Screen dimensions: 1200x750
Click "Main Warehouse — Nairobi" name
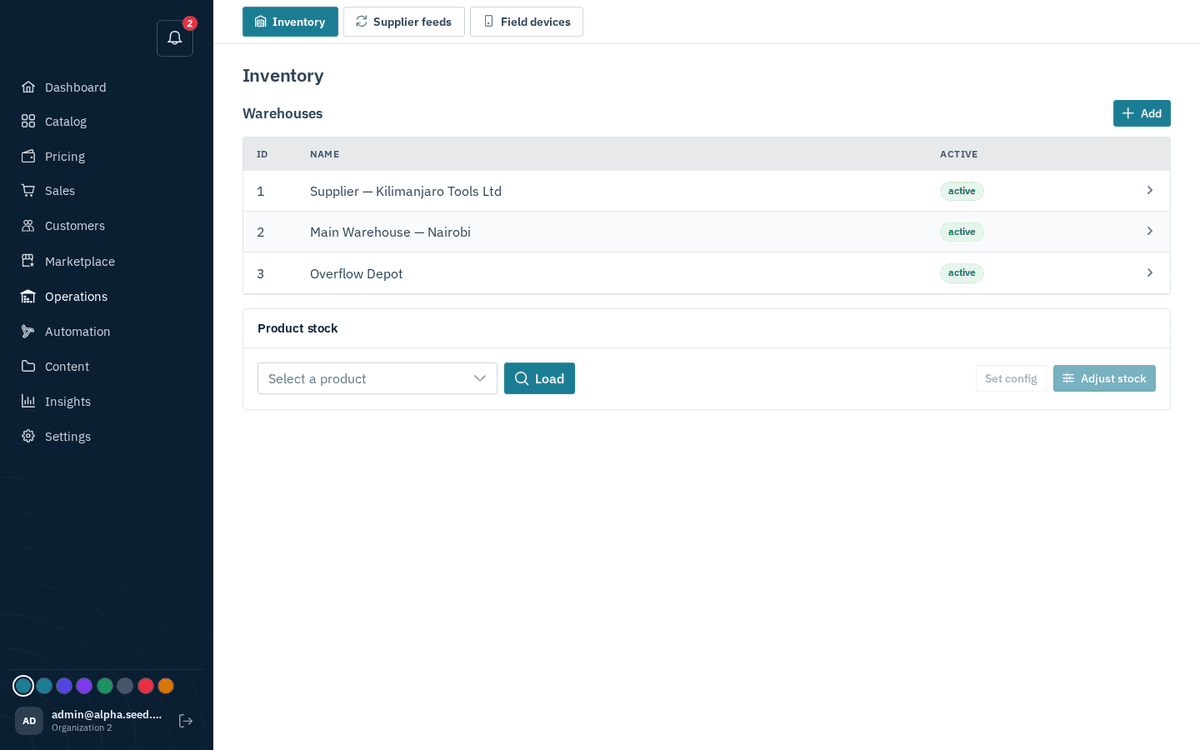pyautogui.click(x=390, y=232)
